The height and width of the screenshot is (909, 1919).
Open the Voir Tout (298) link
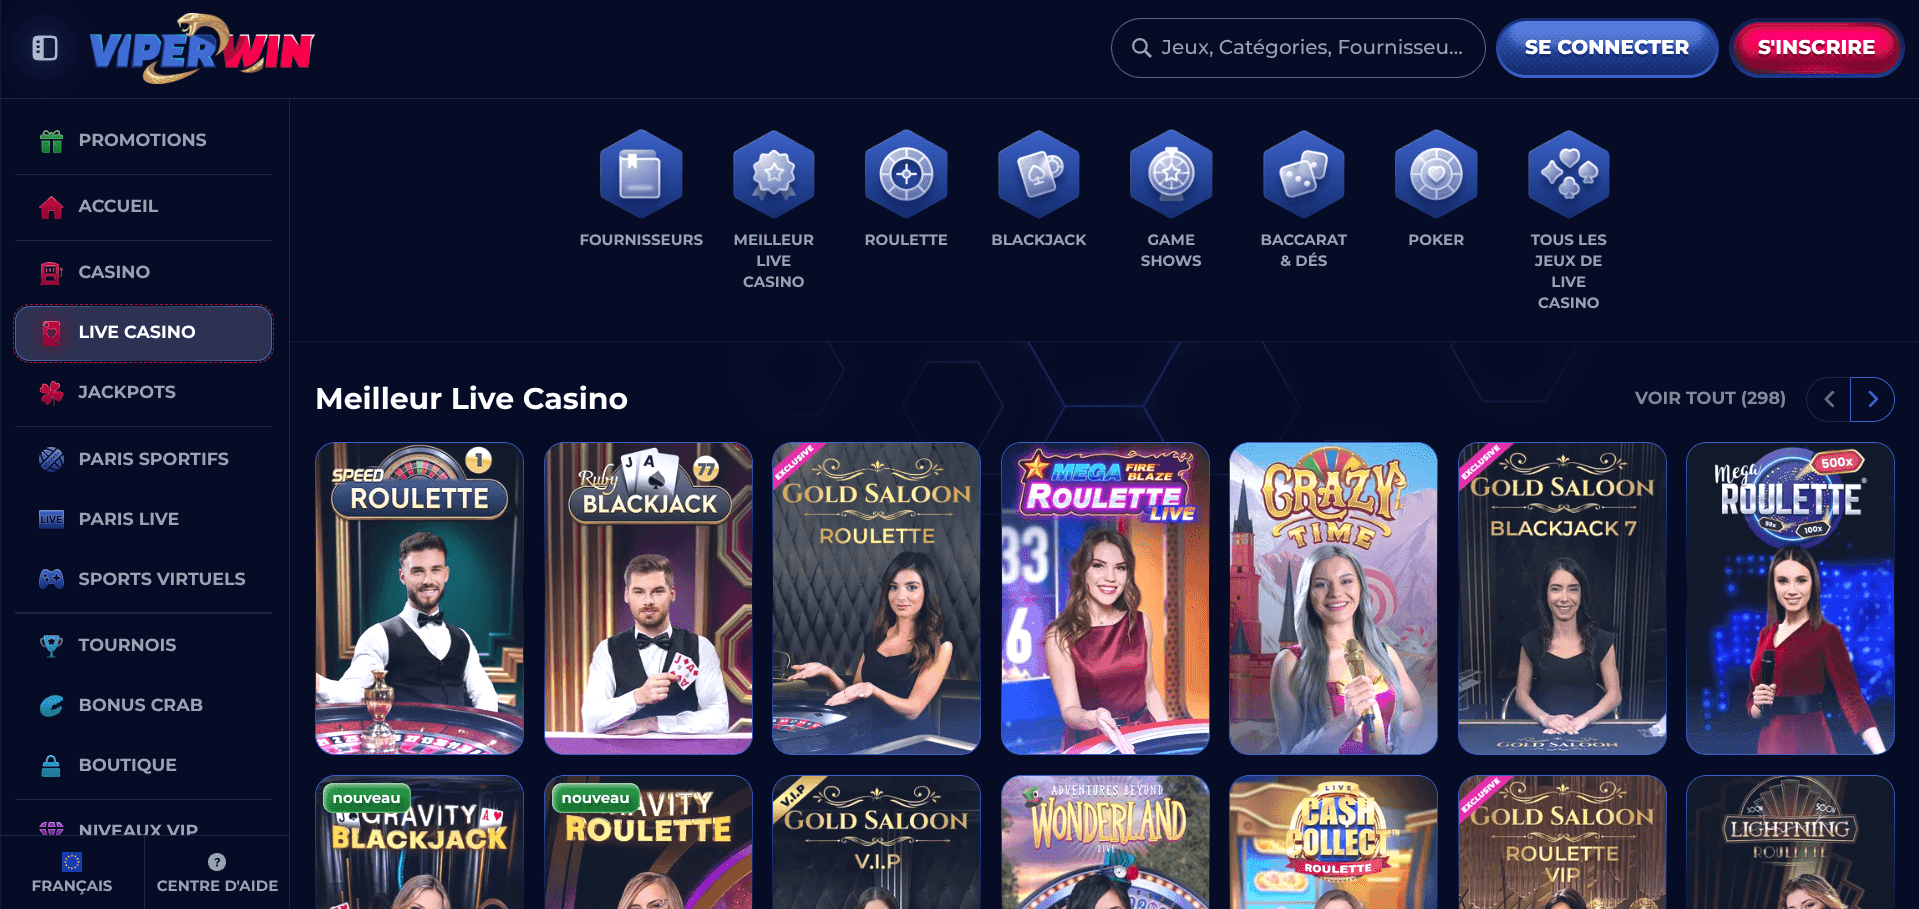(1710, 398)
